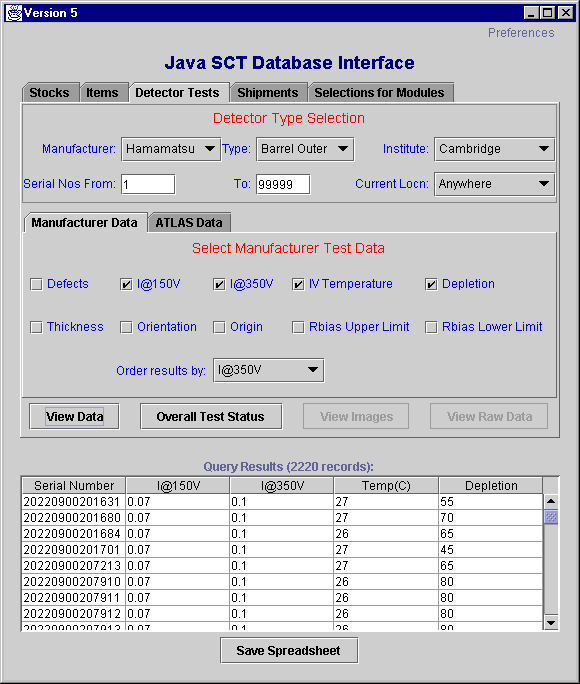Switch to the Stocks tab
The image size is (580, 684).
50,92
